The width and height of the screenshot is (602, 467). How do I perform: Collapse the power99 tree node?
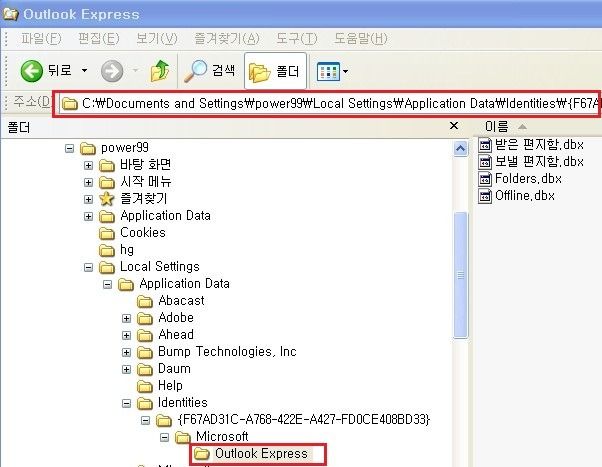(69, 148)
